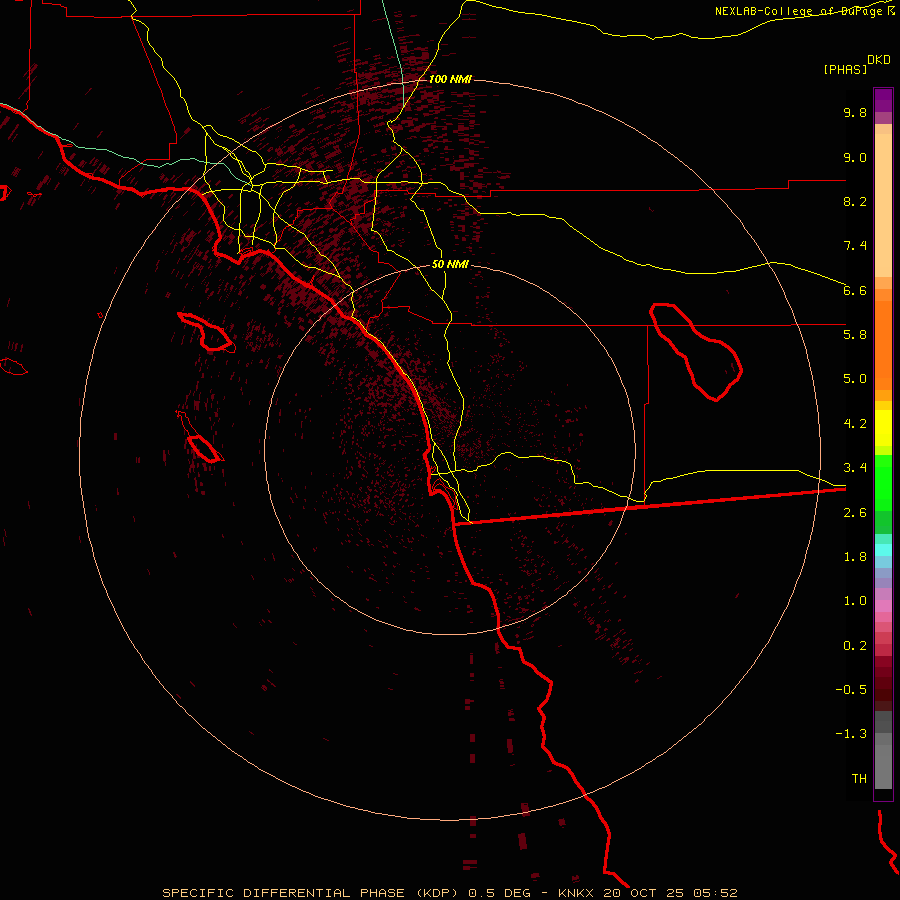Click the Santa Catalina Island outline
The width and height of the screenshot is (900, 900).
point(205,332)
